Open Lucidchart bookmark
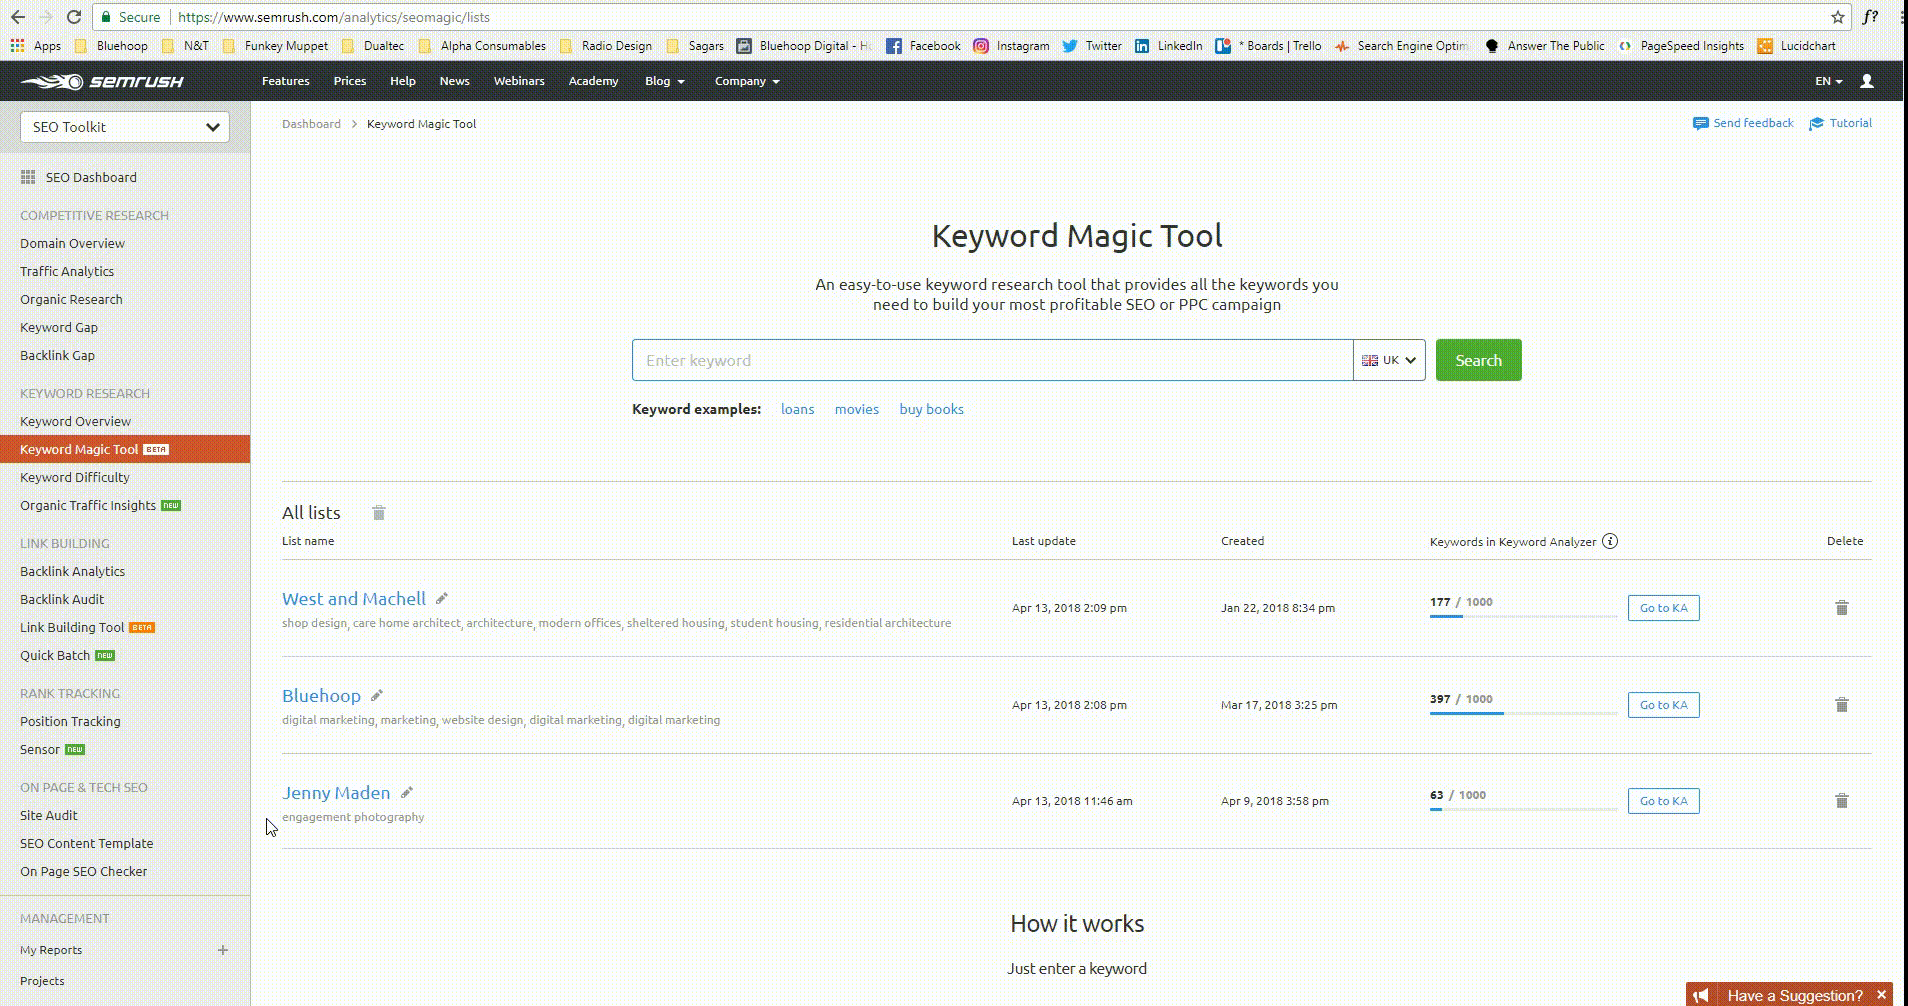1908x1006 pixels. [x=1796, y=46]
